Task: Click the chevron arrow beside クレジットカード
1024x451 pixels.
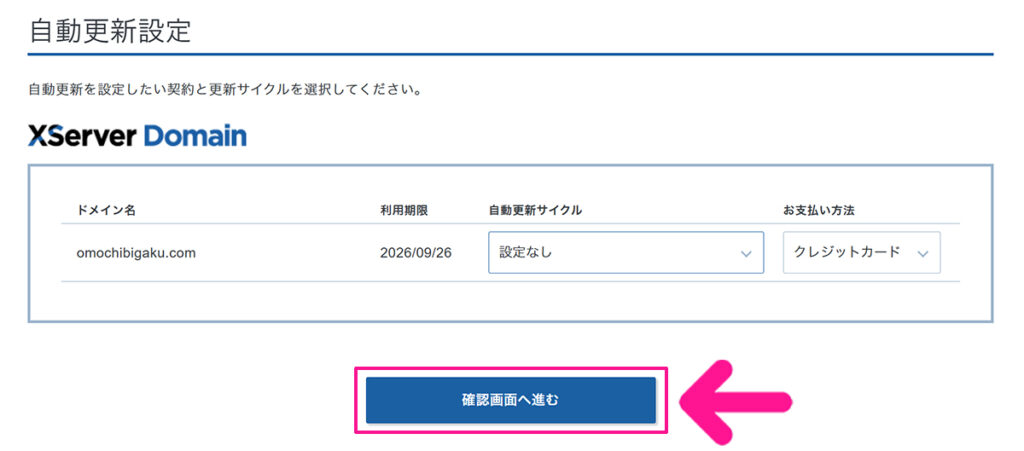Action: point(922,254)
